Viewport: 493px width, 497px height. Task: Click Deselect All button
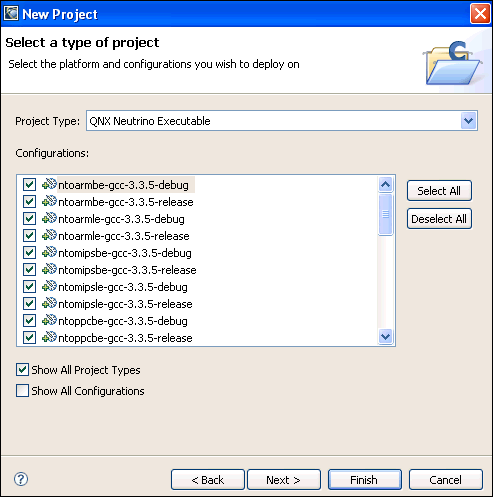coord(439,219)
